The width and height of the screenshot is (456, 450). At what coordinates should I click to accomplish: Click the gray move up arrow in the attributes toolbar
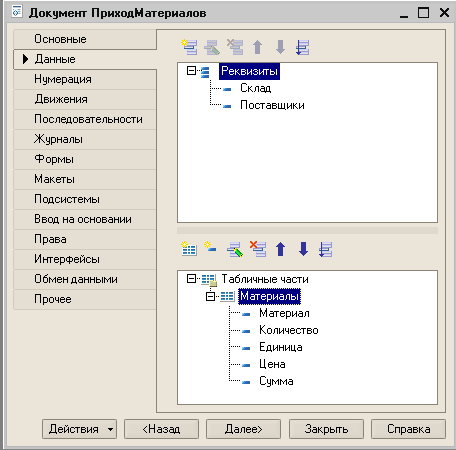pos(257,47)
